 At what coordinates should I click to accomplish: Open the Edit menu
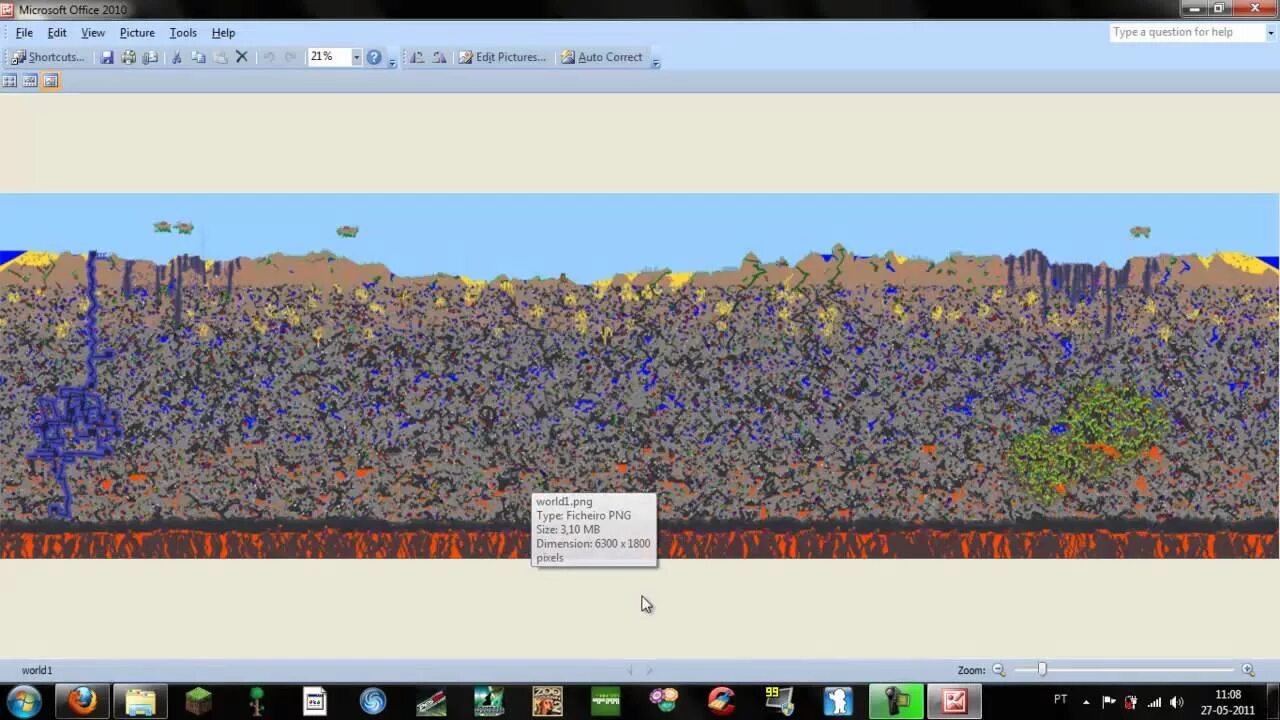pyautogui.click(x=57, y=33)
